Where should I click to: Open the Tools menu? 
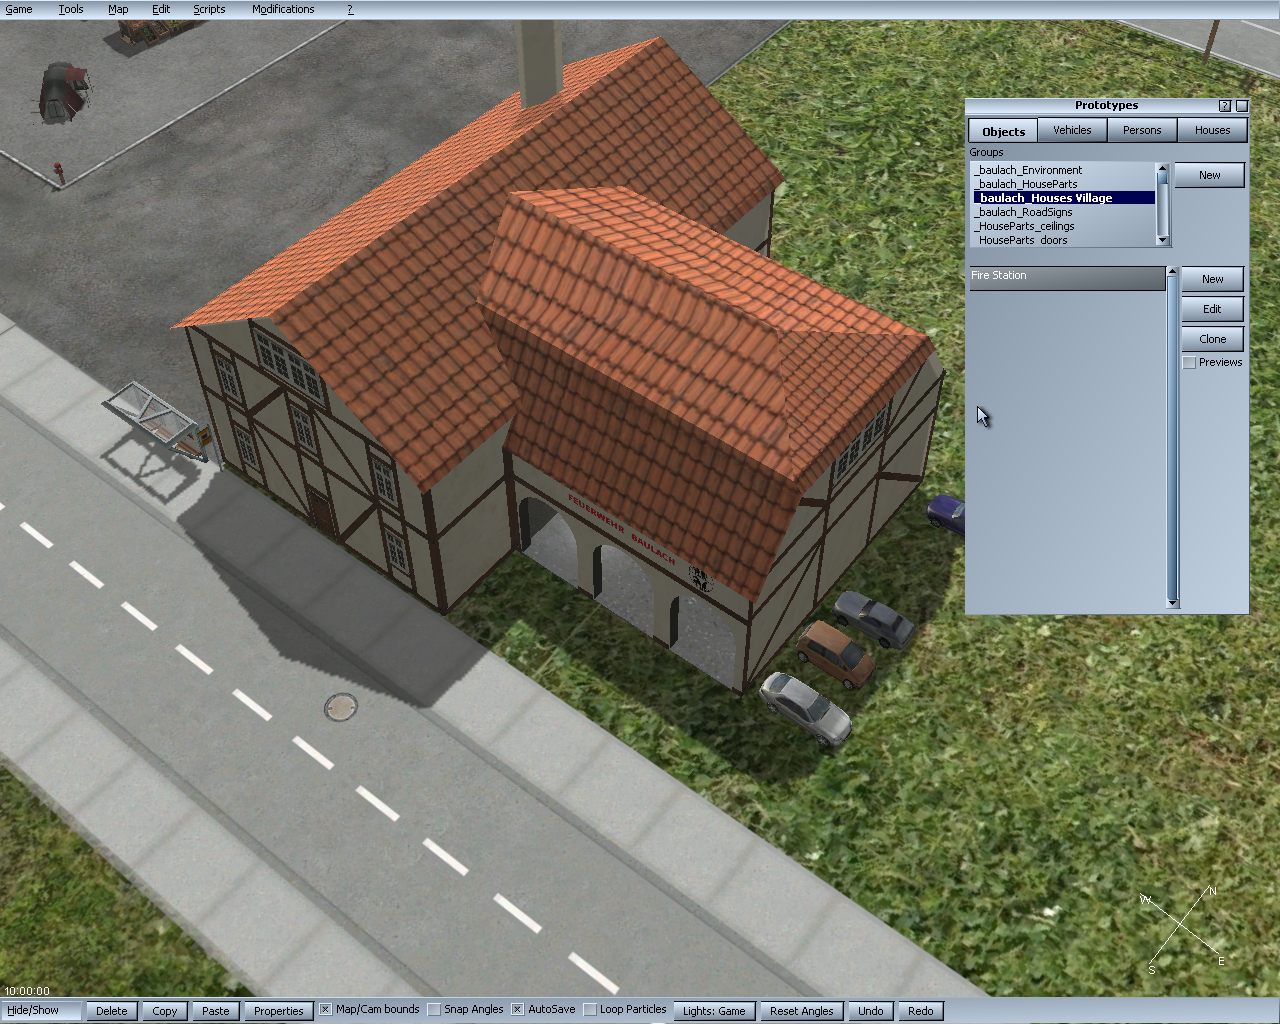(x=70, y=9)
